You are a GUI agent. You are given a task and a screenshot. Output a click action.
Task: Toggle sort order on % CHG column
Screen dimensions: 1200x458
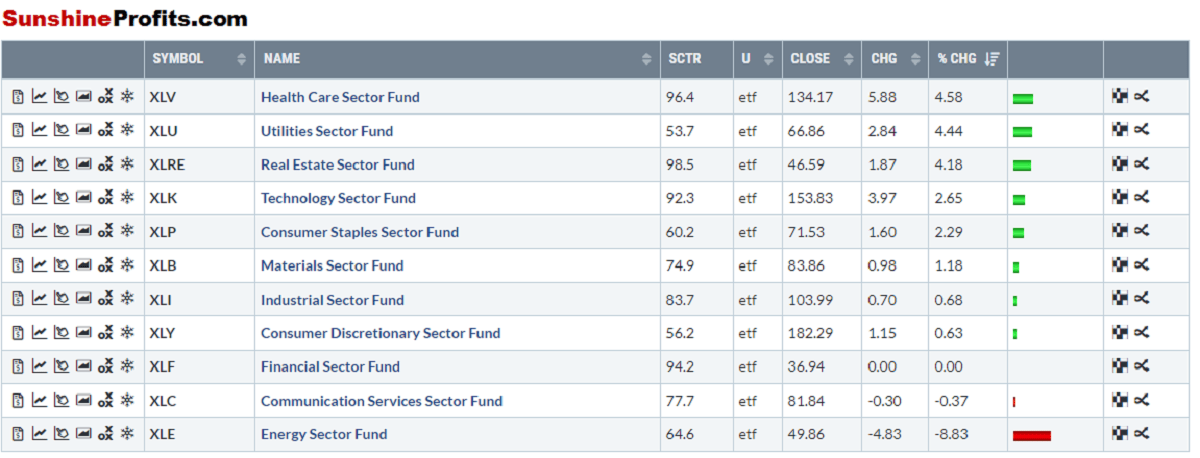point(991,59)
